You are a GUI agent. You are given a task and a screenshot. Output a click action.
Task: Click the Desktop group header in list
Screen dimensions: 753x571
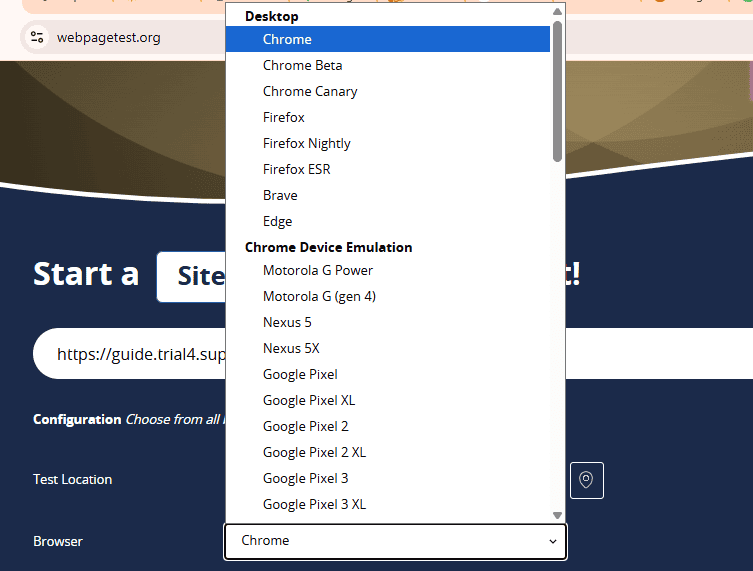coord(272,16)
